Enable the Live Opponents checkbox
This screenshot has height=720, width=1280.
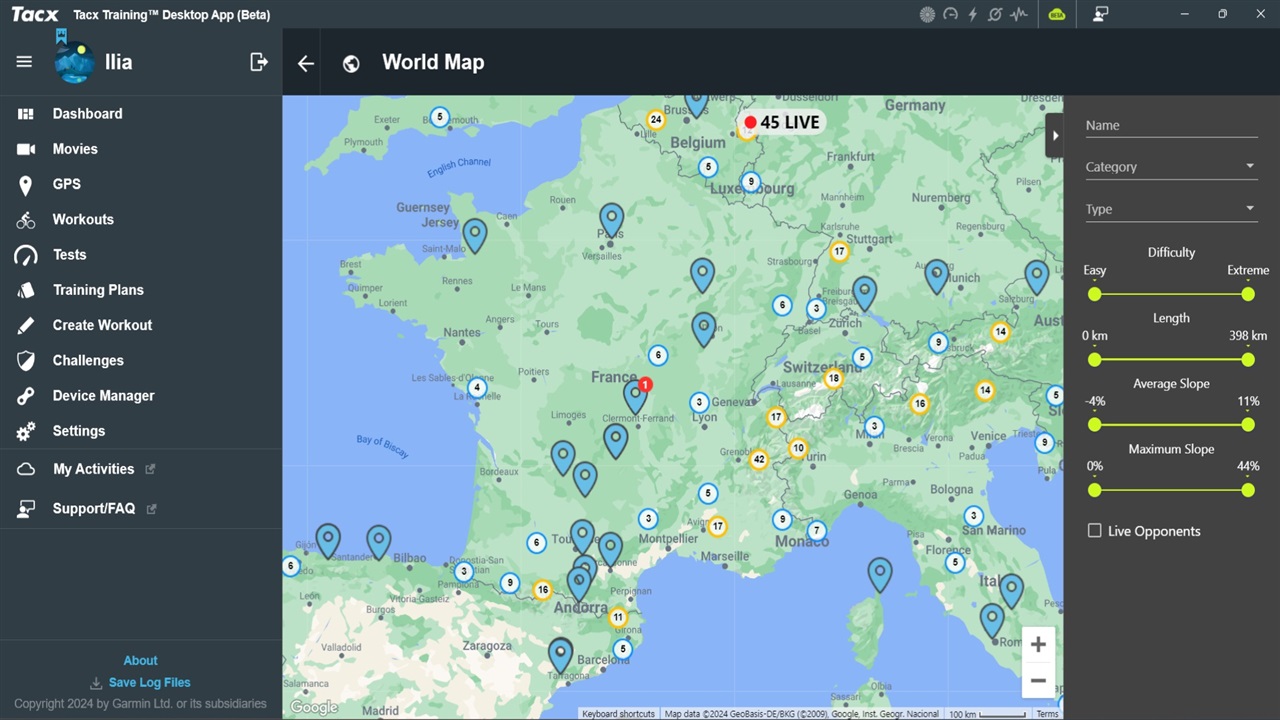tap(1095, 531)
